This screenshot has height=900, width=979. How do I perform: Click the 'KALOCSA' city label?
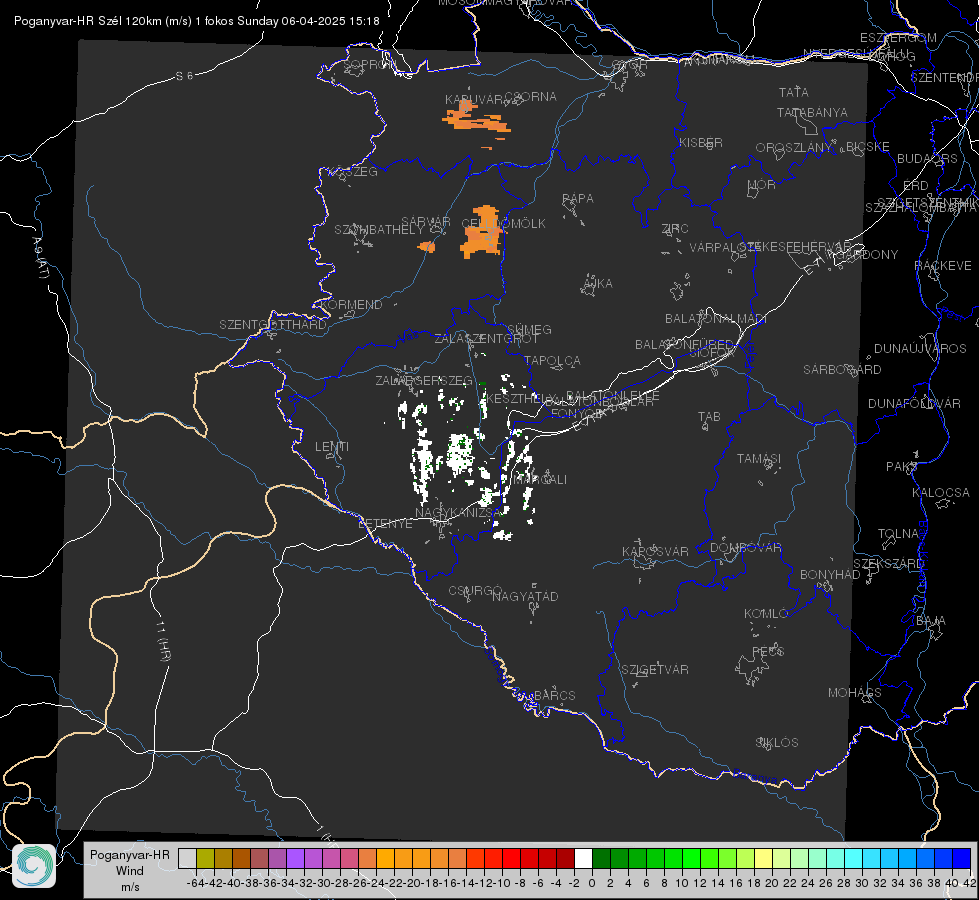tap(941, 493)
